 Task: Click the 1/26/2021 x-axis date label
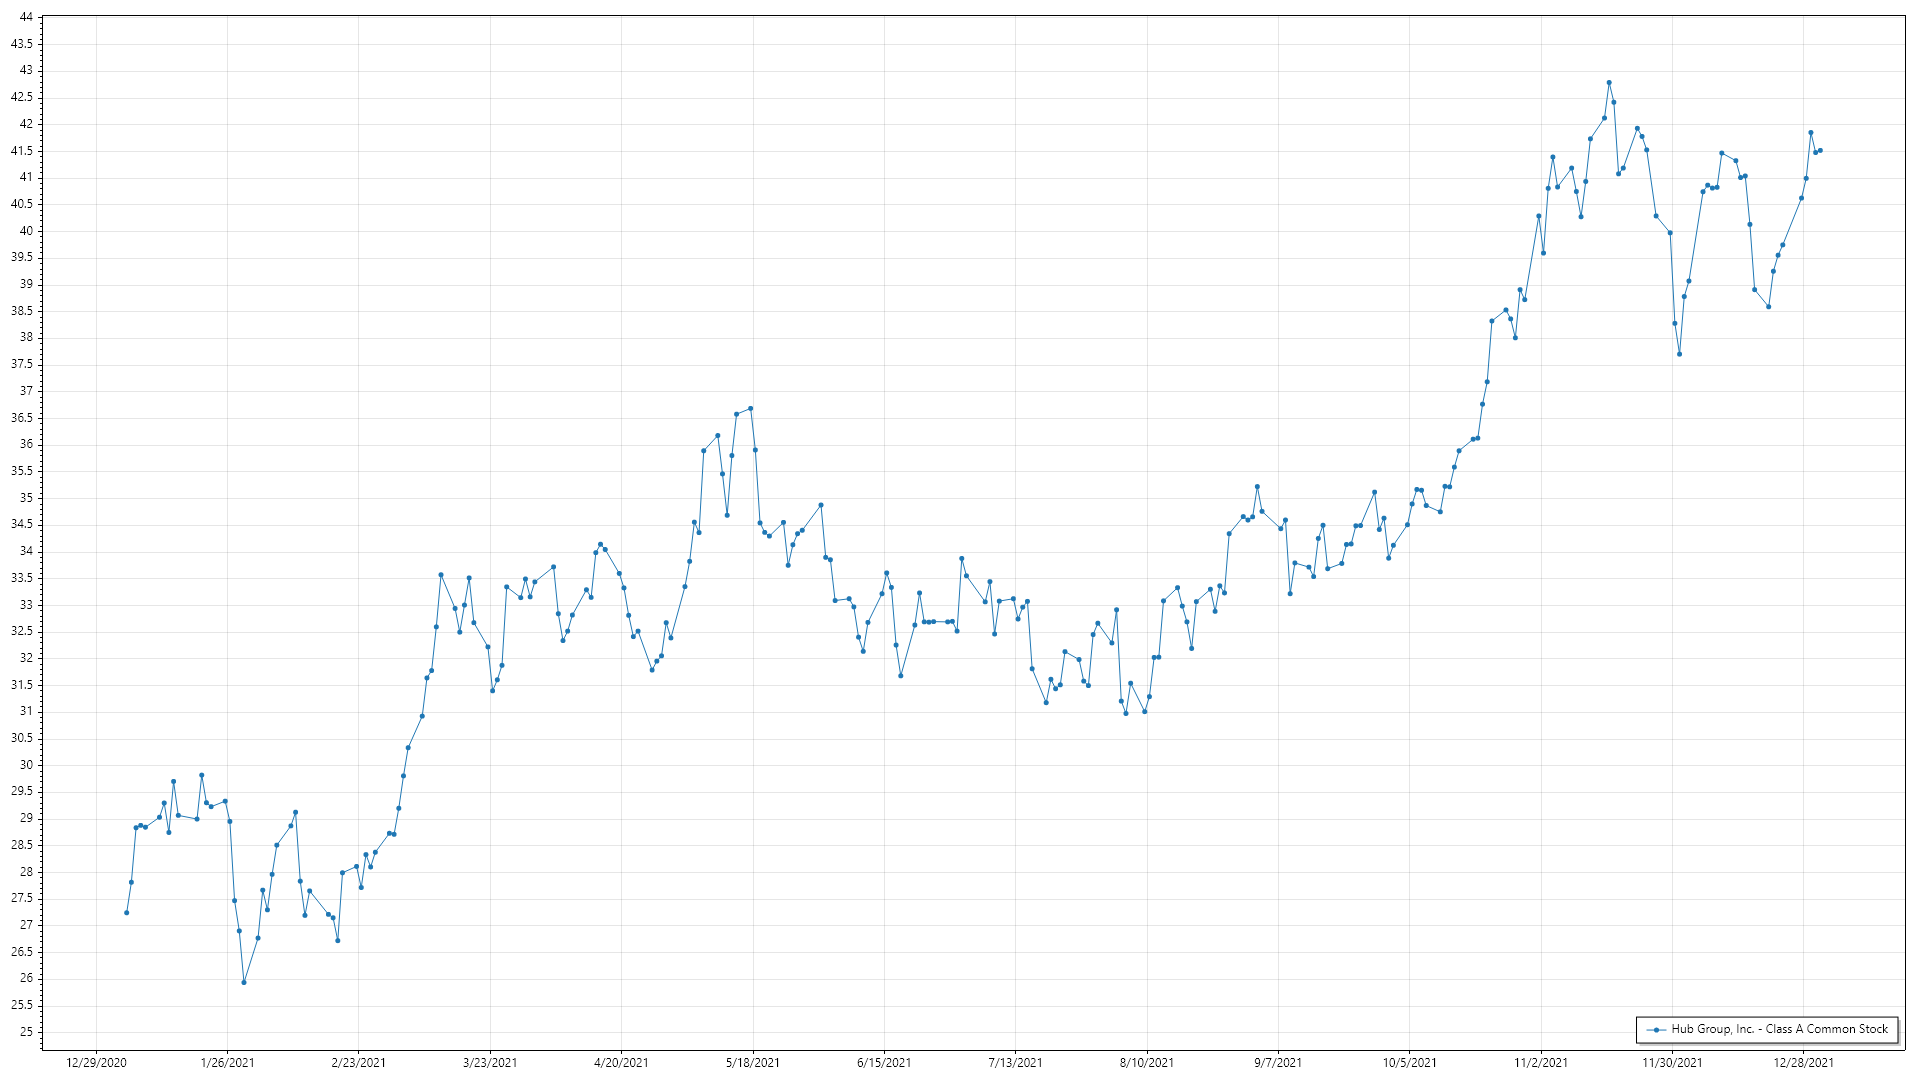pos(227,1062)
